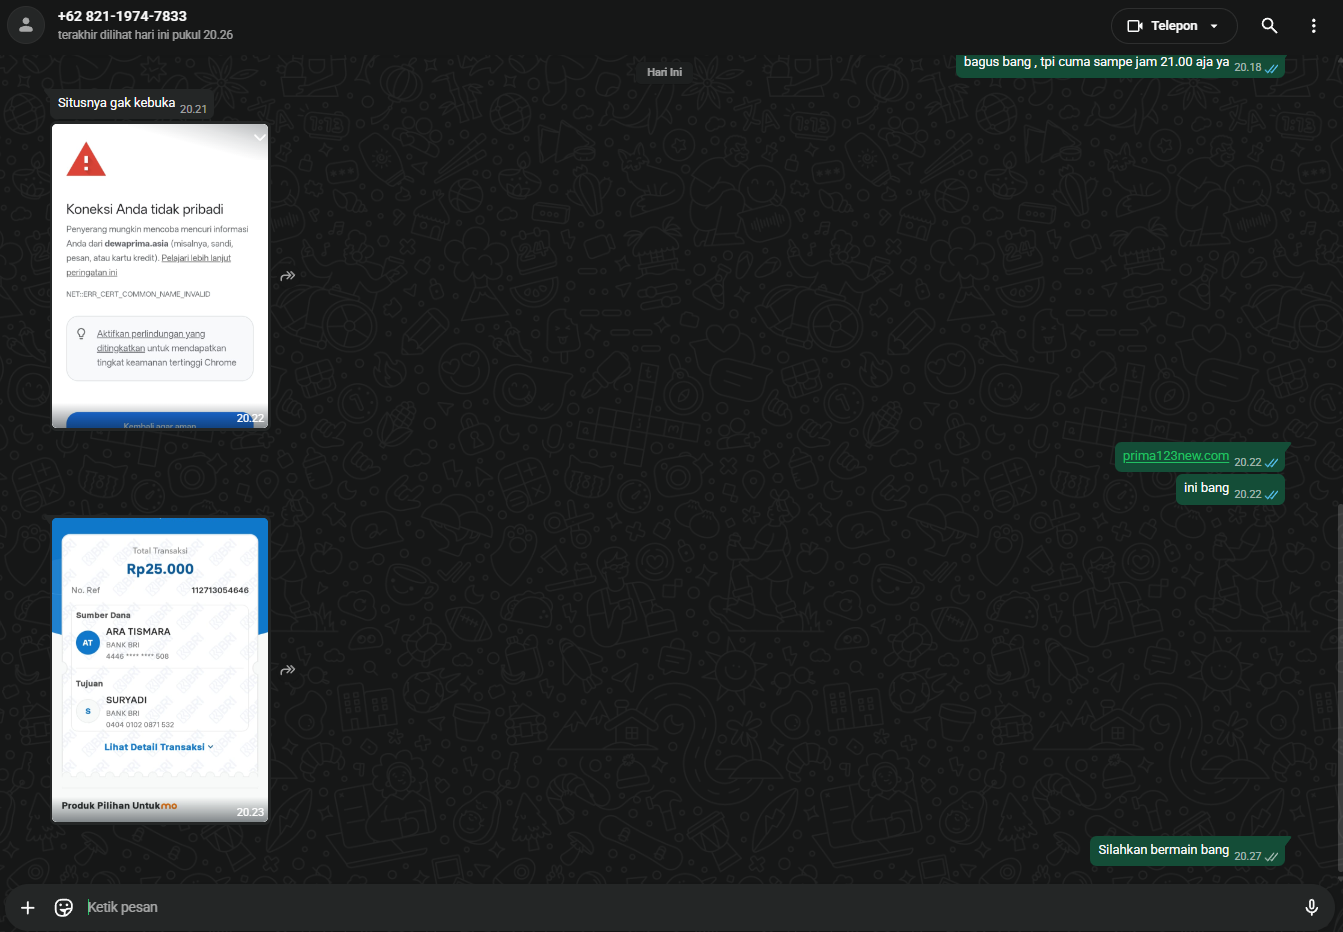Image resolution: width=1343 pixels, height=932 pixels.
Task: Click the 'Hari Ini' date label
Action: click(664, 72)
